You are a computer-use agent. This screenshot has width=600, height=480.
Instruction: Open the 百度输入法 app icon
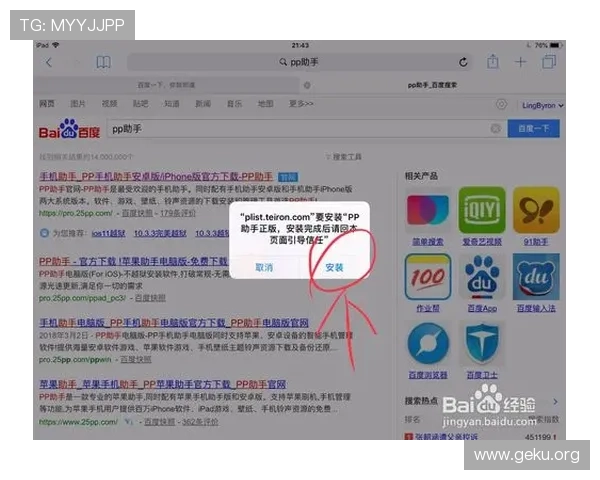click(x=536, y=276)
